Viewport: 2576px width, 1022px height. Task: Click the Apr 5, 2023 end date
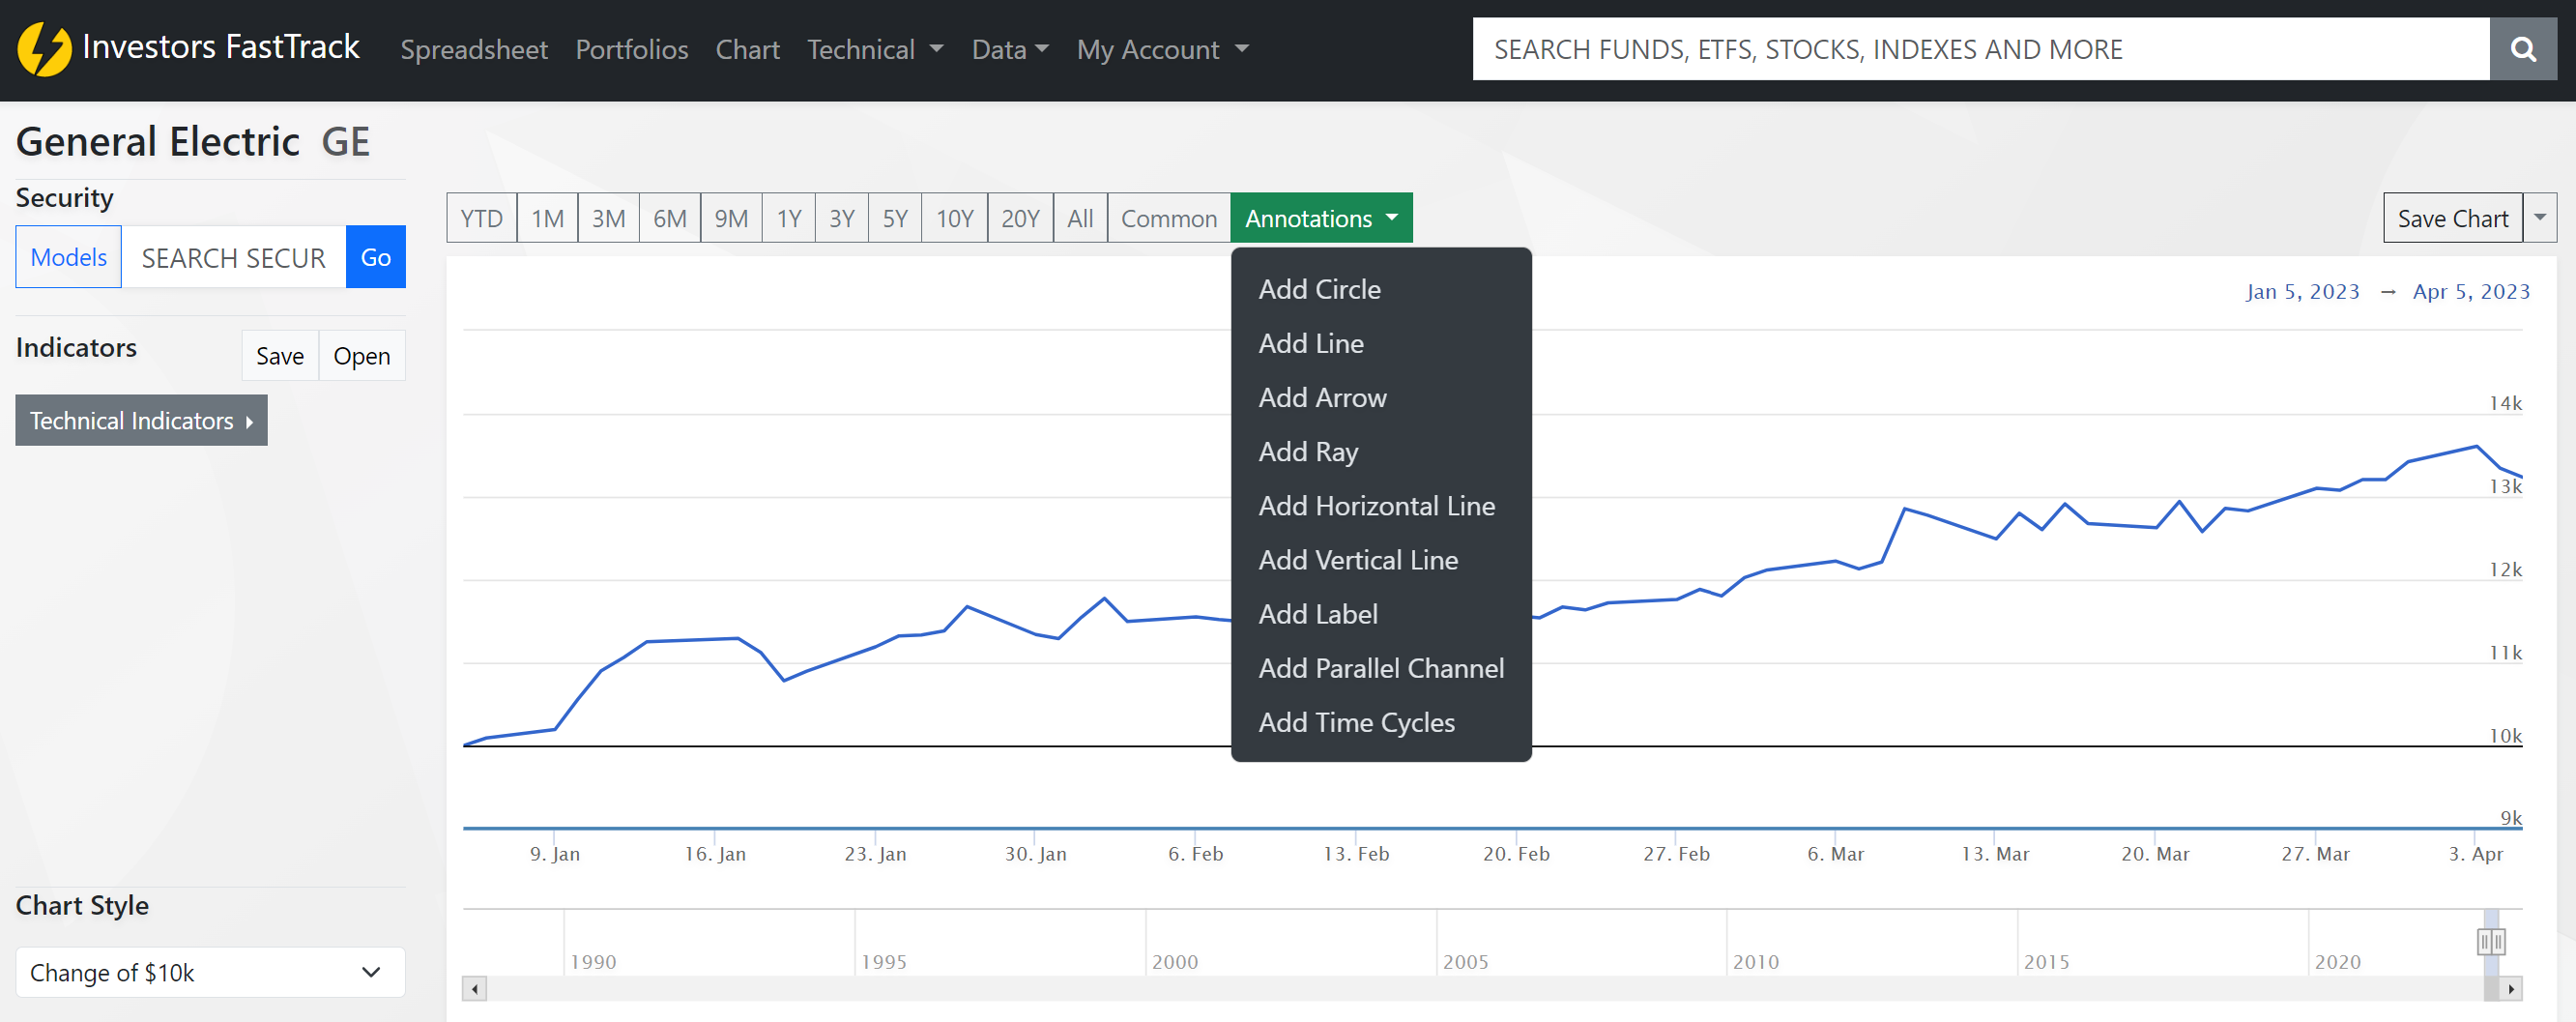2471,292
